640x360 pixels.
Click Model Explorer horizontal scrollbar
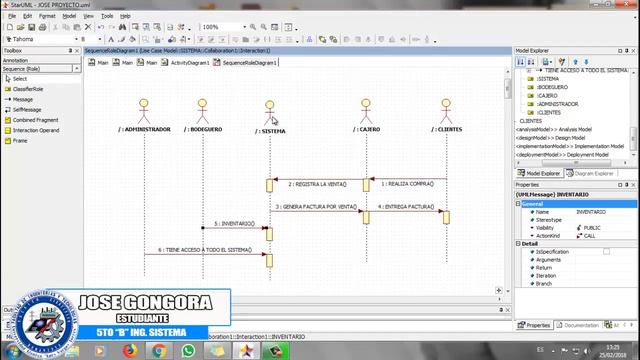tap(576, 163)
